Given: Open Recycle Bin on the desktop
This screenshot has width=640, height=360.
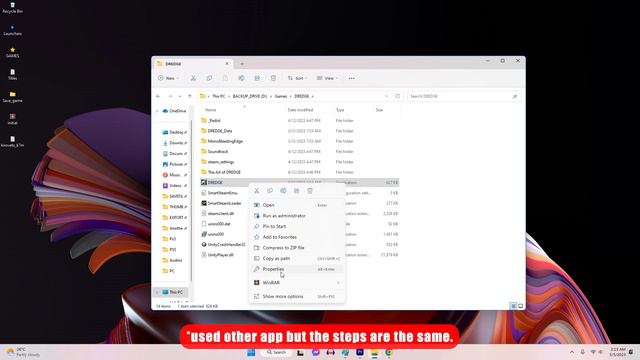Looking at the screenshot, I should click(x=13, y=7).
